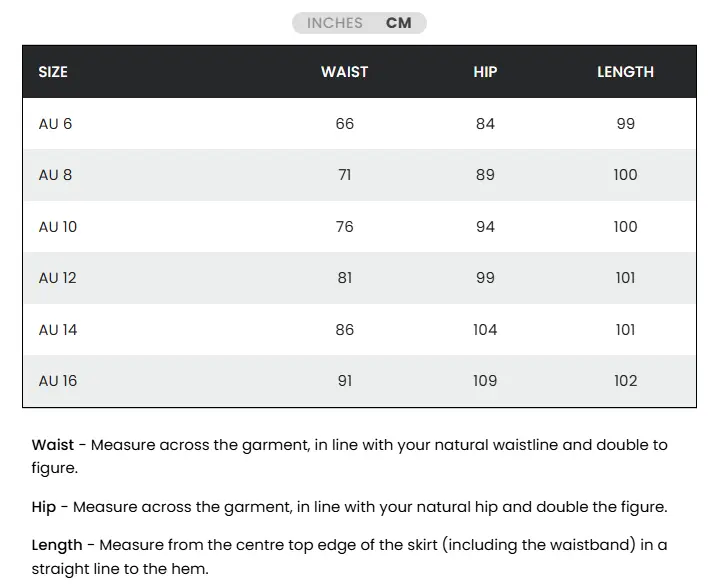Click the HIP column header

tap(485, 72)
